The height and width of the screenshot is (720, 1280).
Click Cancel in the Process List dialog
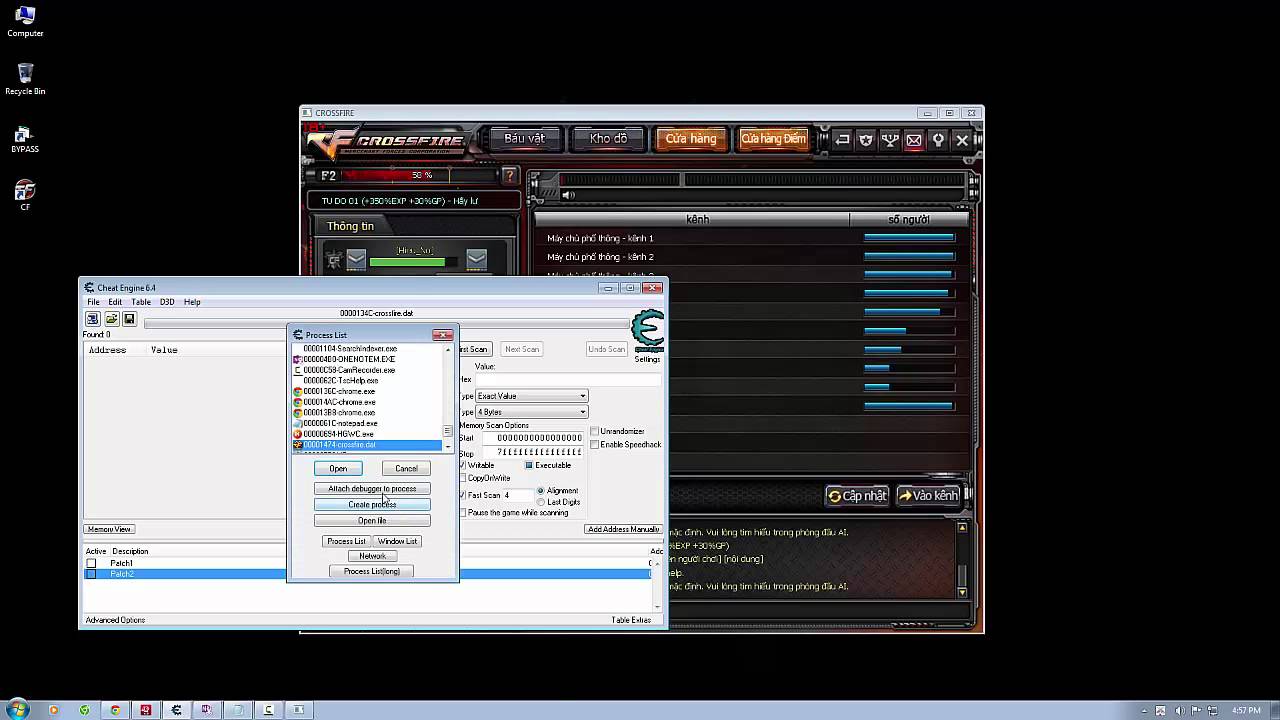406,468
